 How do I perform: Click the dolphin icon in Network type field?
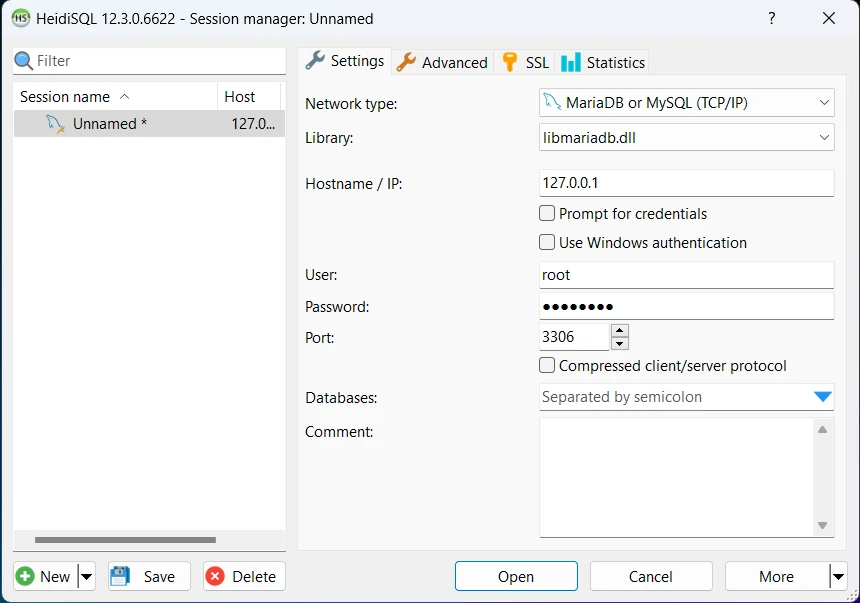point(552,102)
